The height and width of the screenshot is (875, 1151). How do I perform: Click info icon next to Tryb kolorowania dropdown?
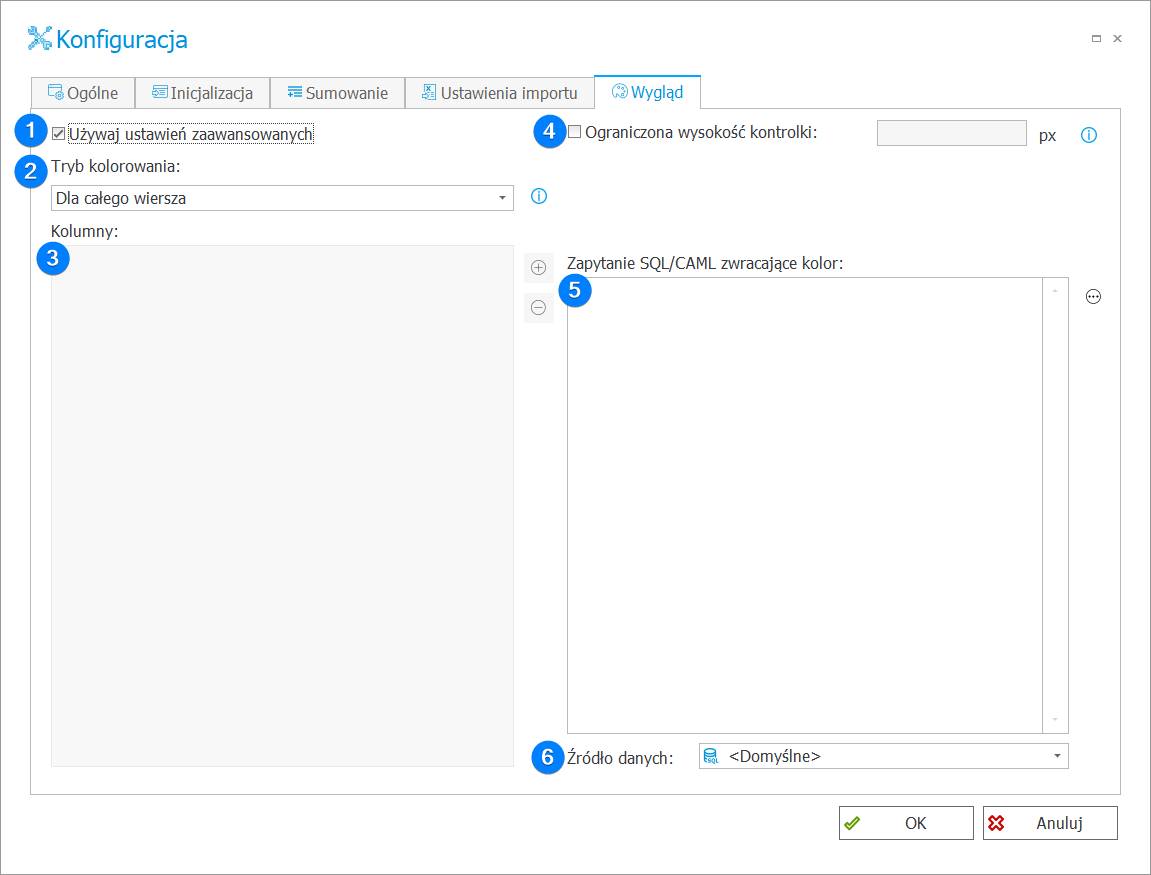click(x=539, y=196)
